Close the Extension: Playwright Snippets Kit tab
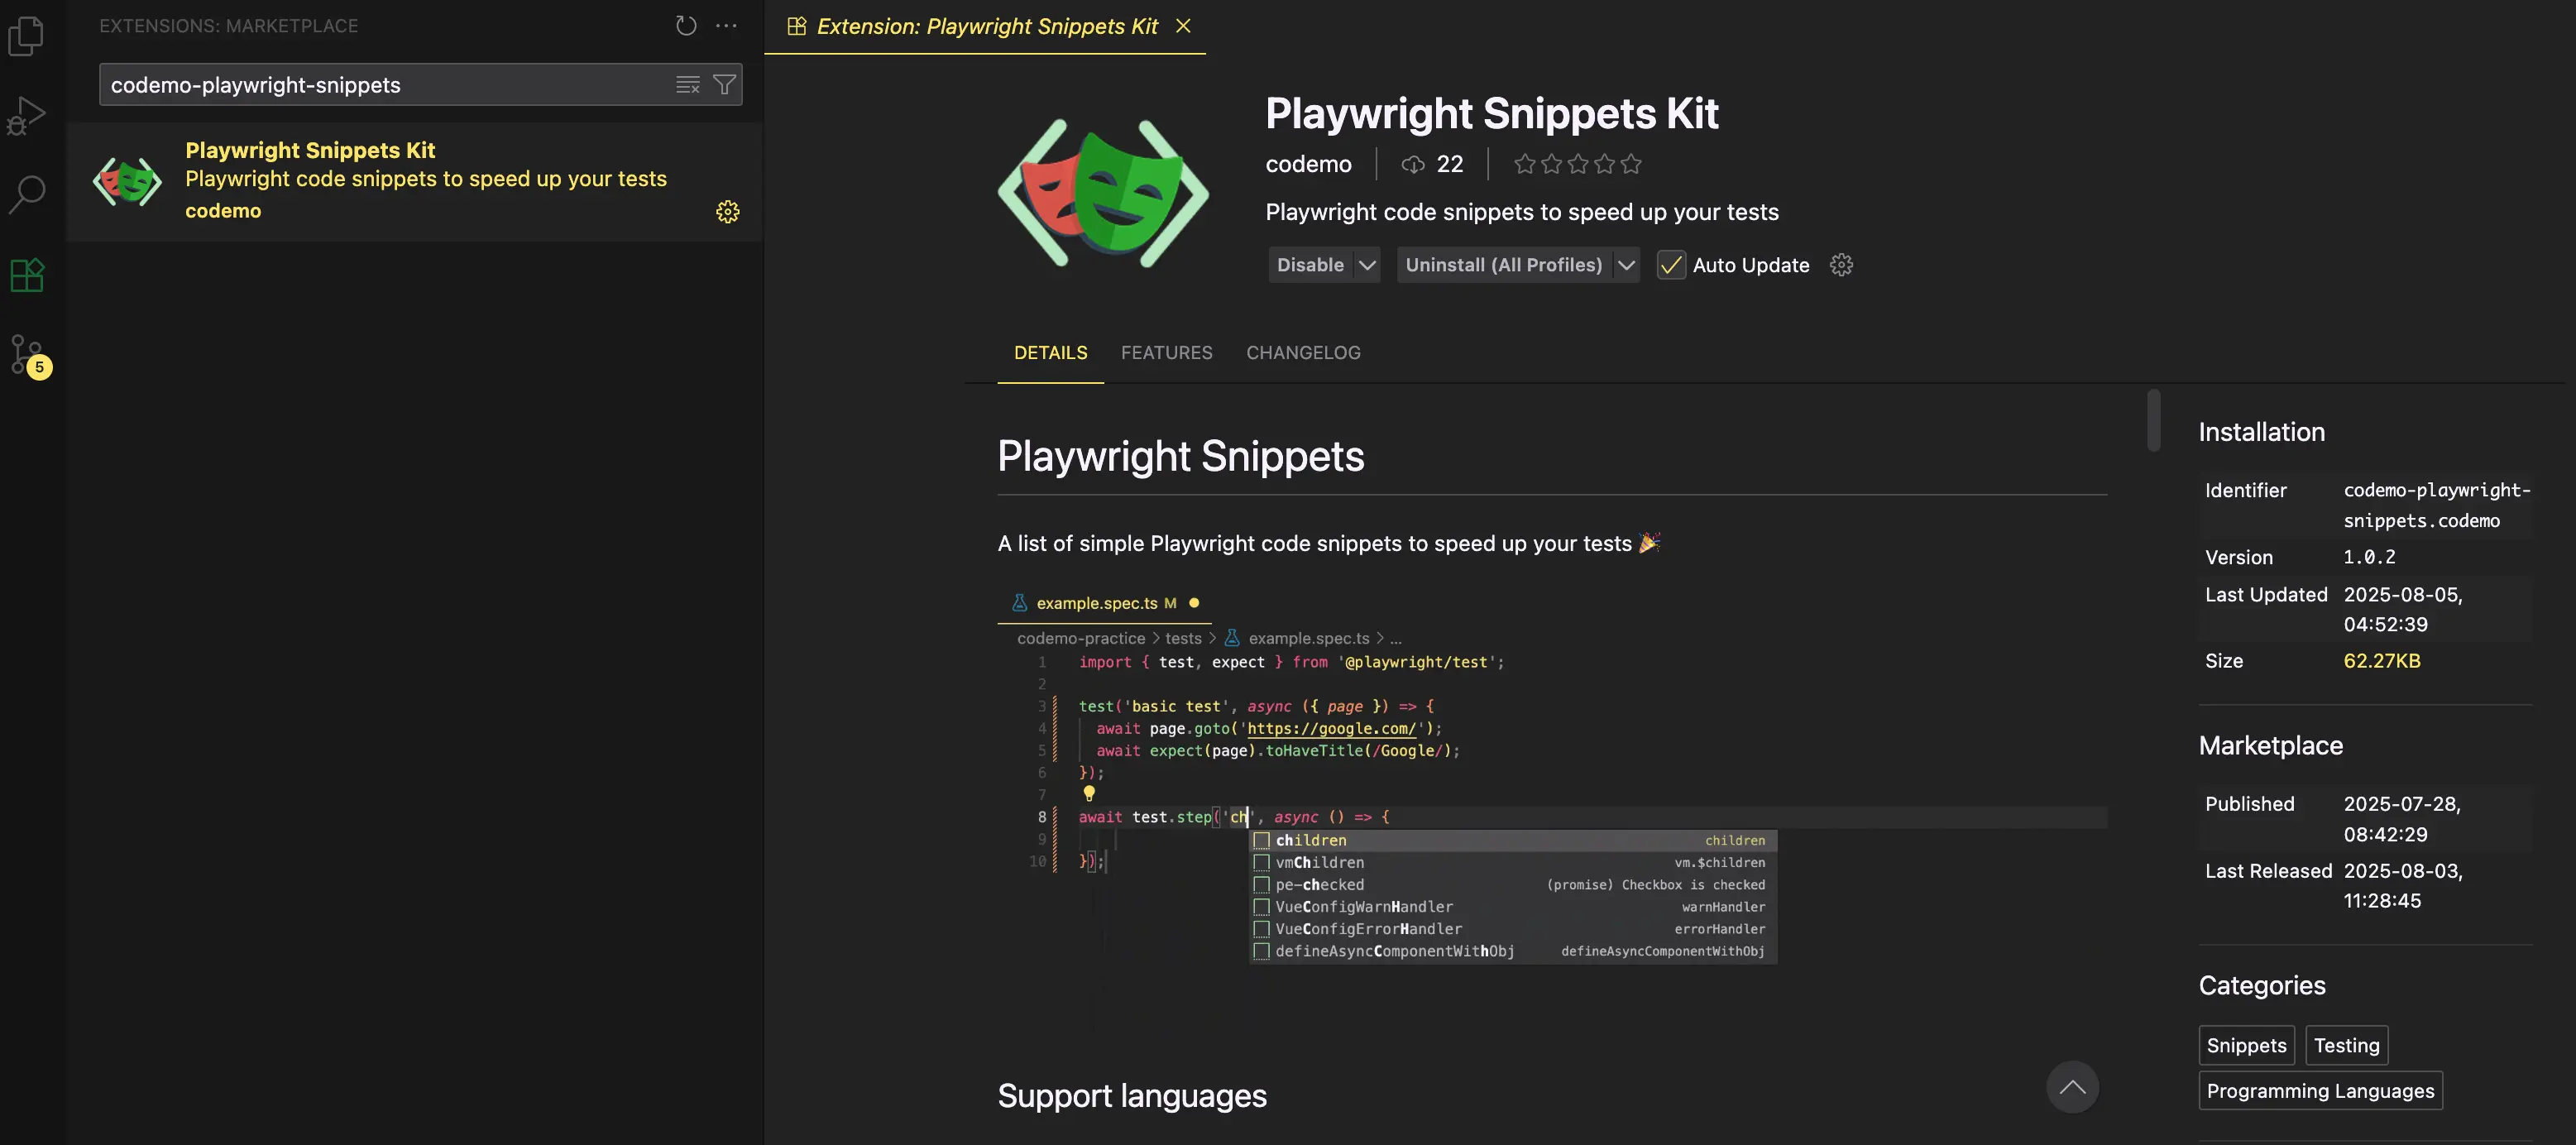2576x1145 pixels. (1183, 26)
